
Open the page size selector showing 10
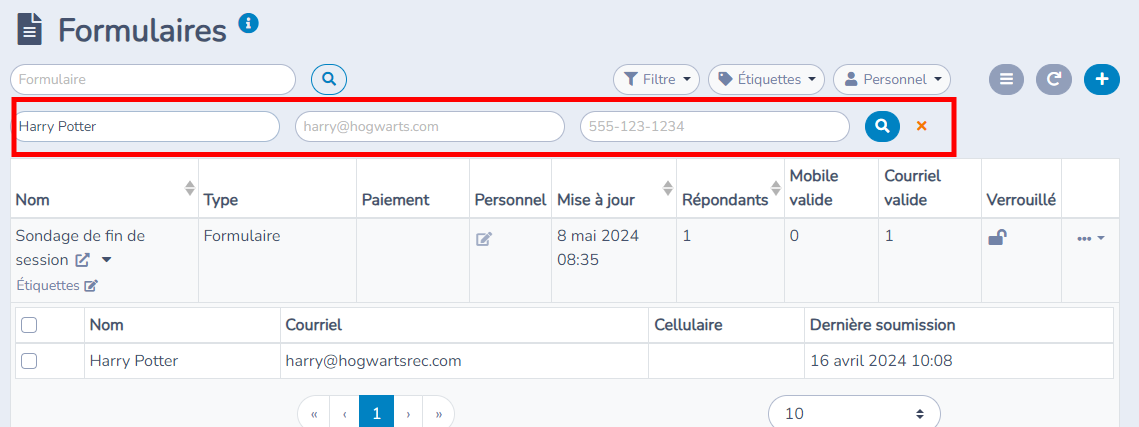point(854,413)
